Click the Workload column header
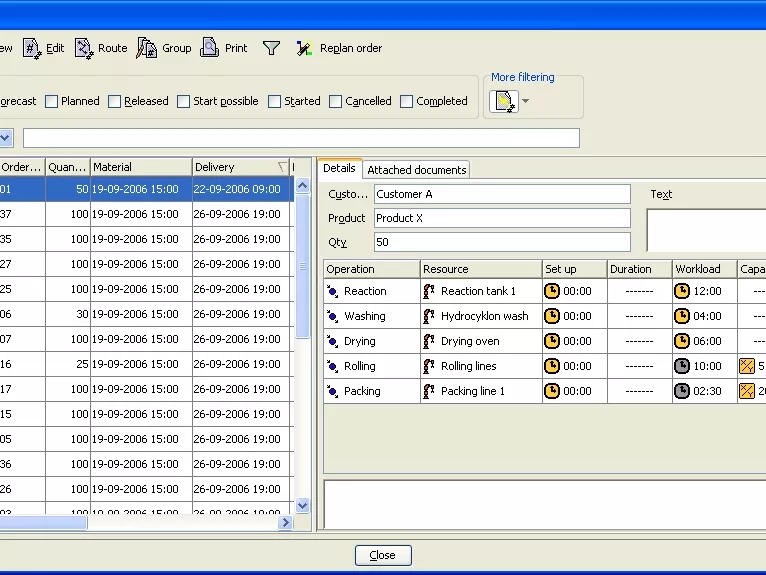The width and height of the screenshot is (766, 575). pyautogui.click(x=704, y=269)
